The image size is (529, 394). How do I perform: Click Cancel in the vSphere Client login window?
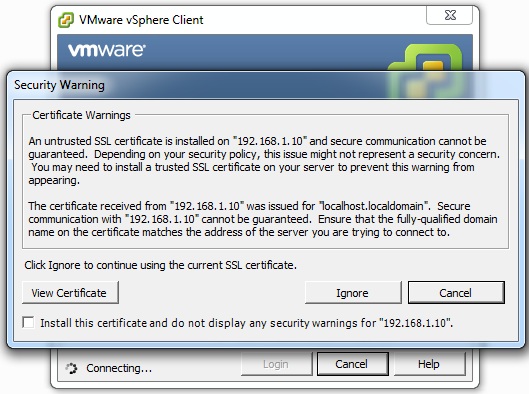point(353,364)
